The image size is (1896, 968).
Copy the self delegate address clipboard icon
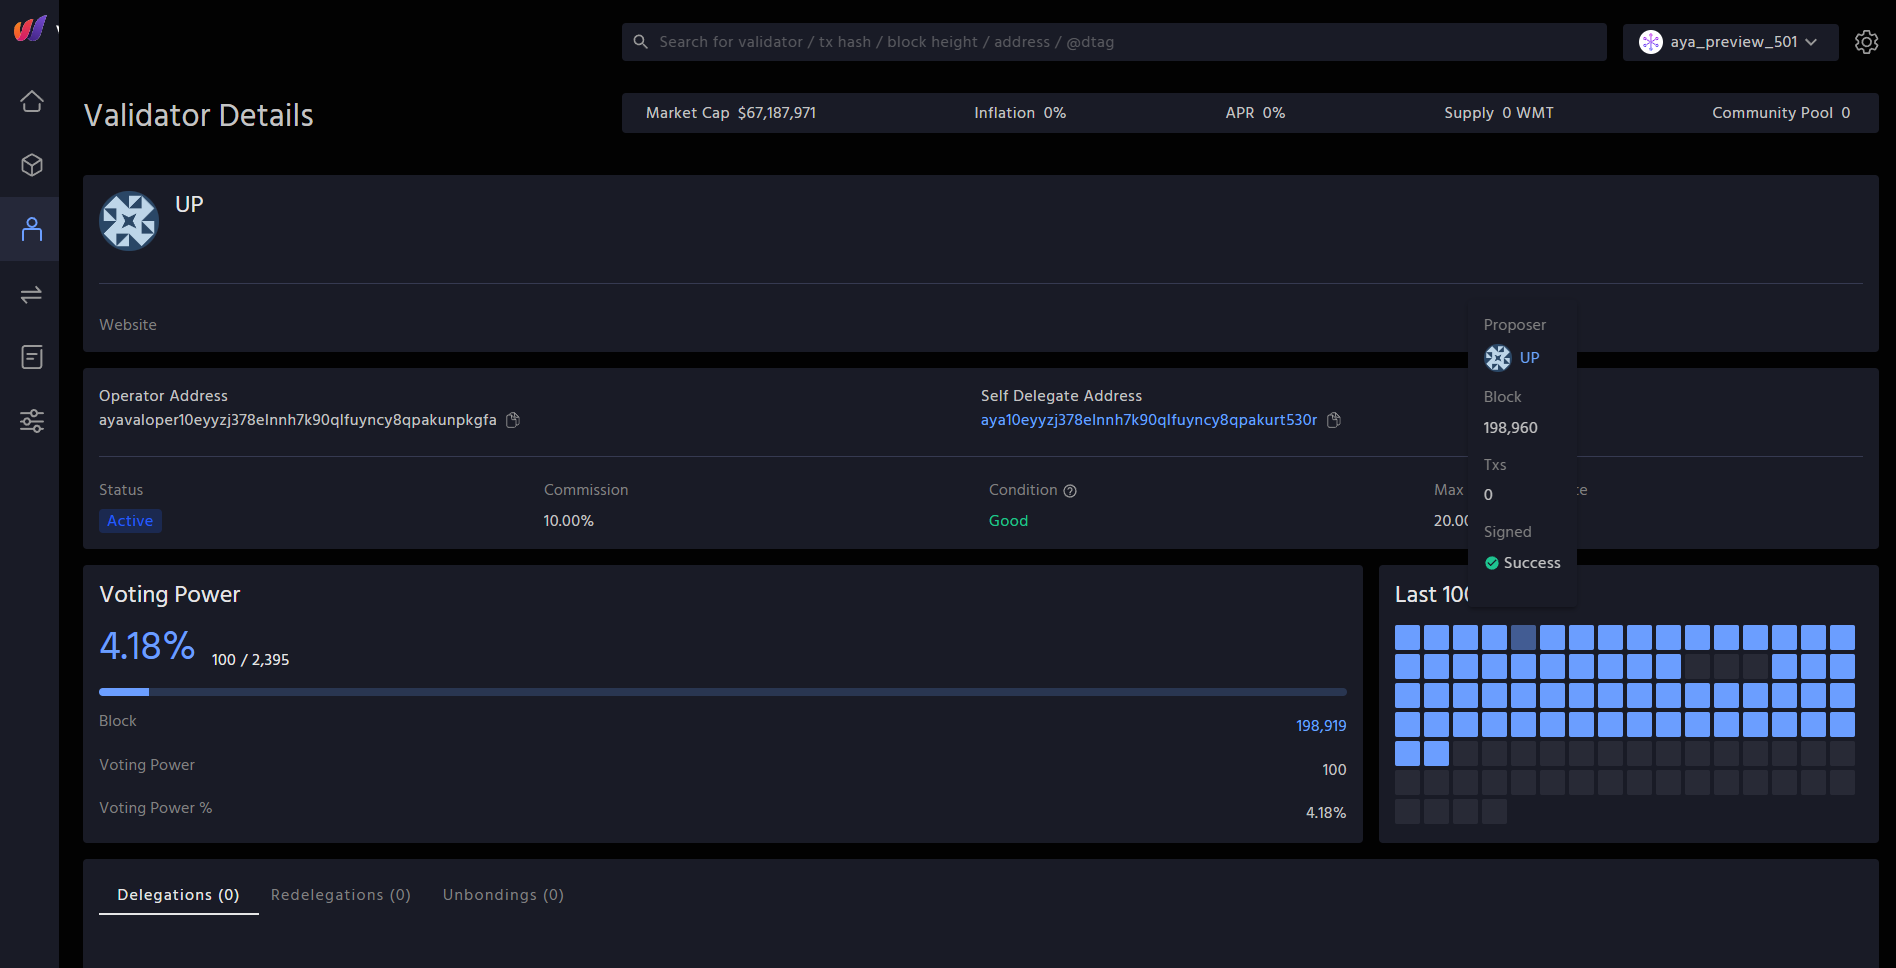coord(1333,420)
